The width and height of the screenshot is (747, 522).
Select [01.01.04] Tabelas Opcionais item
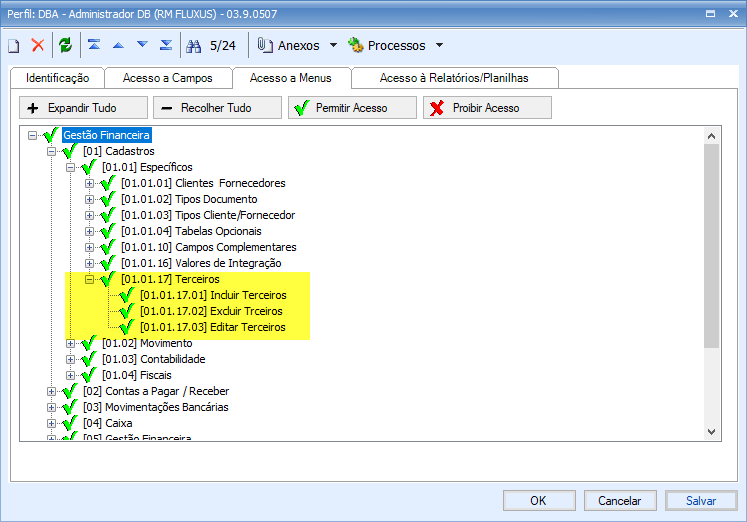click(191, 231)
